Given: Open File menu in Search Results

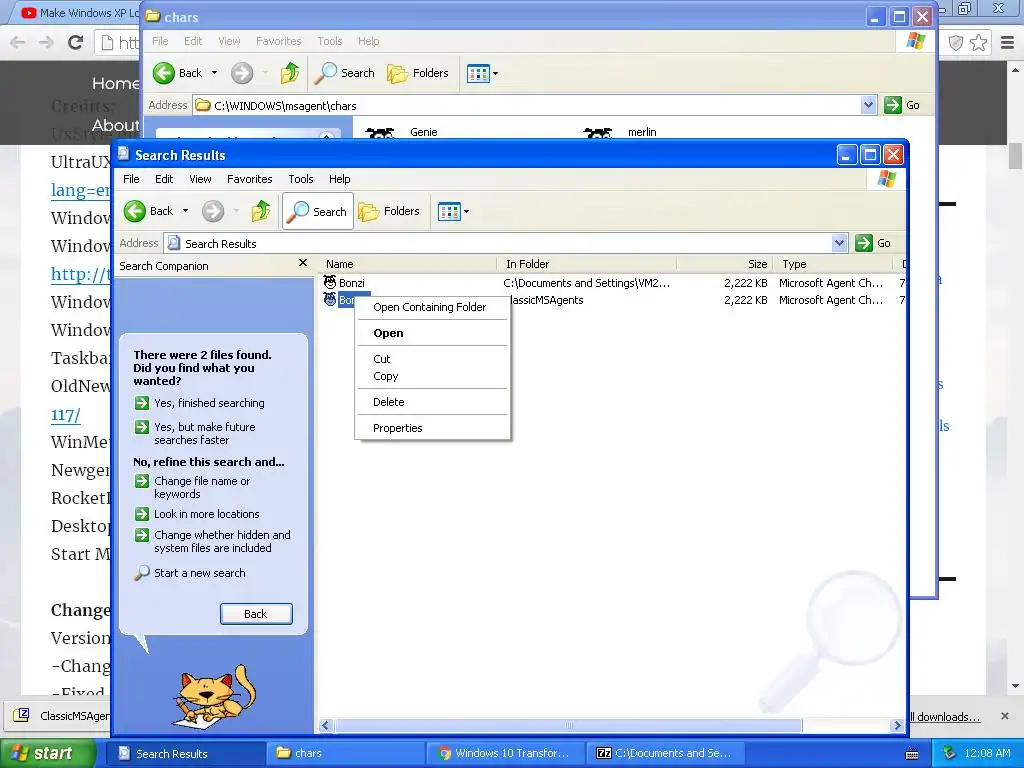Looking at the screenshot, I should pyautogui.click(x=131, y=179).
